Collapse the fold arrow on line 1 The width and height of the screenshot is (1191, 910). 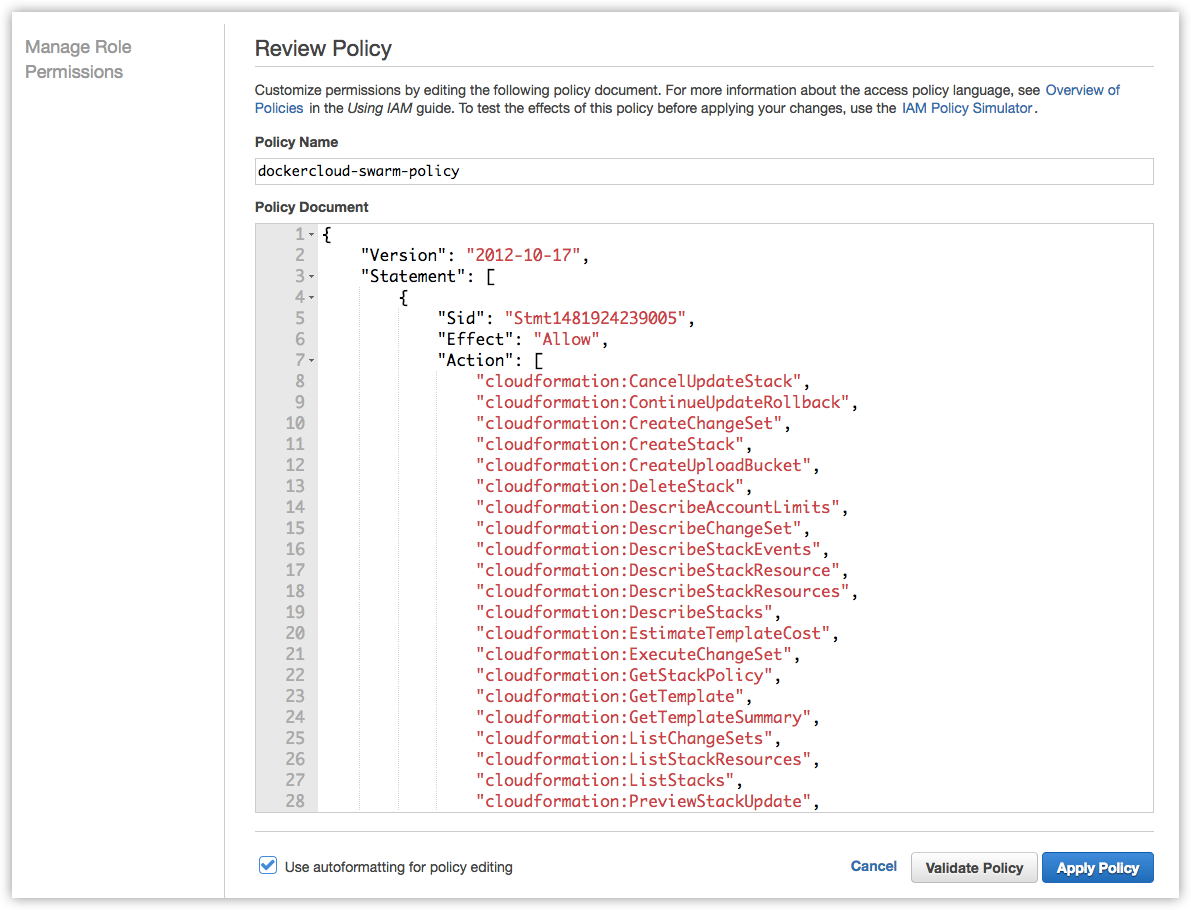tap(311, 235)
